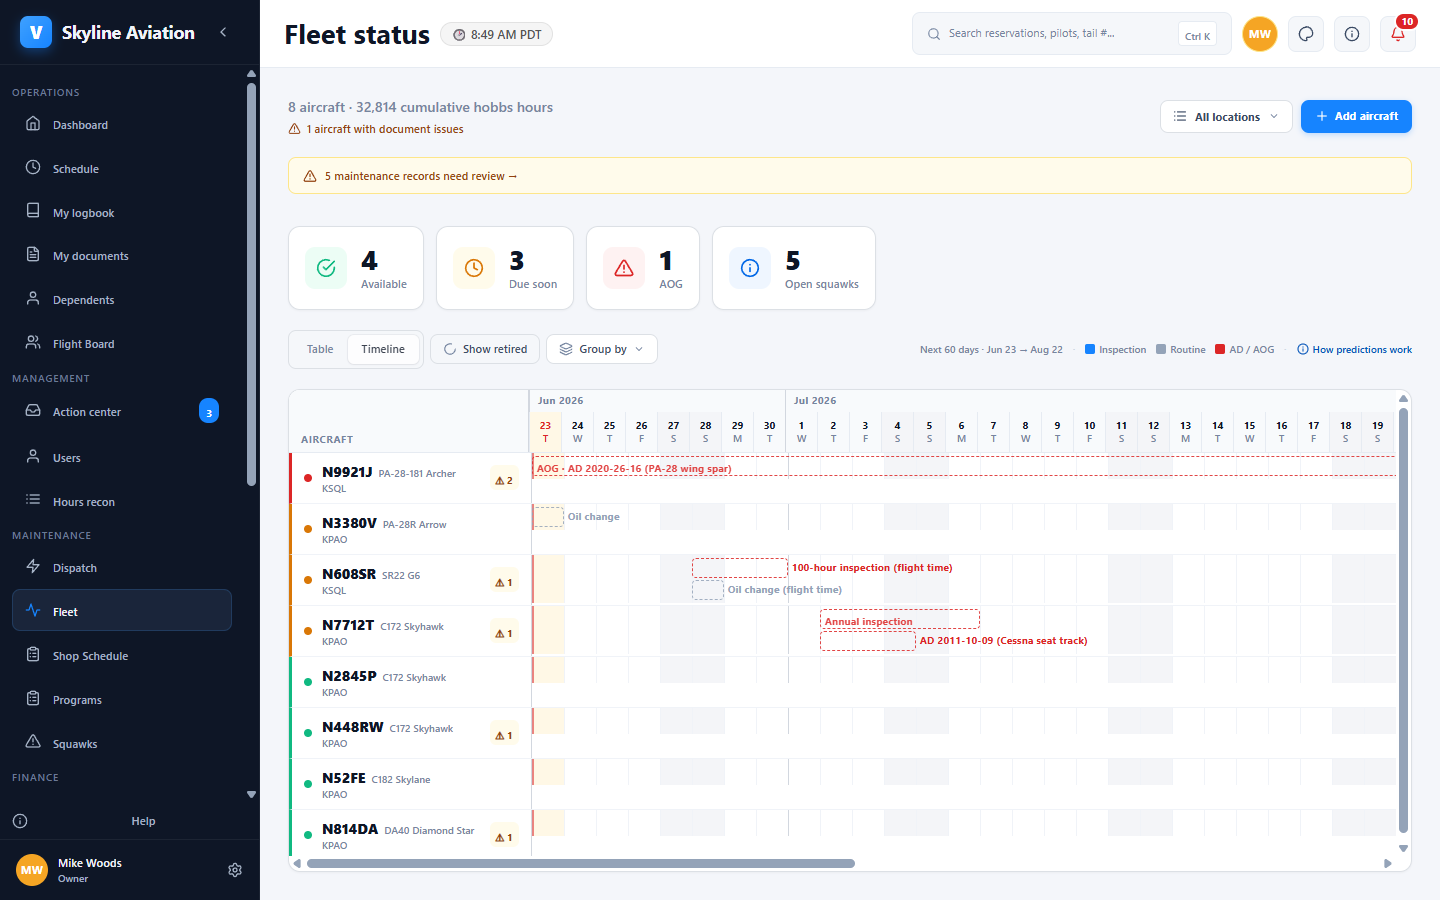Screen dimensions: 1440x900
Task: Select Fleet in the sidebar
Action: 122,611
